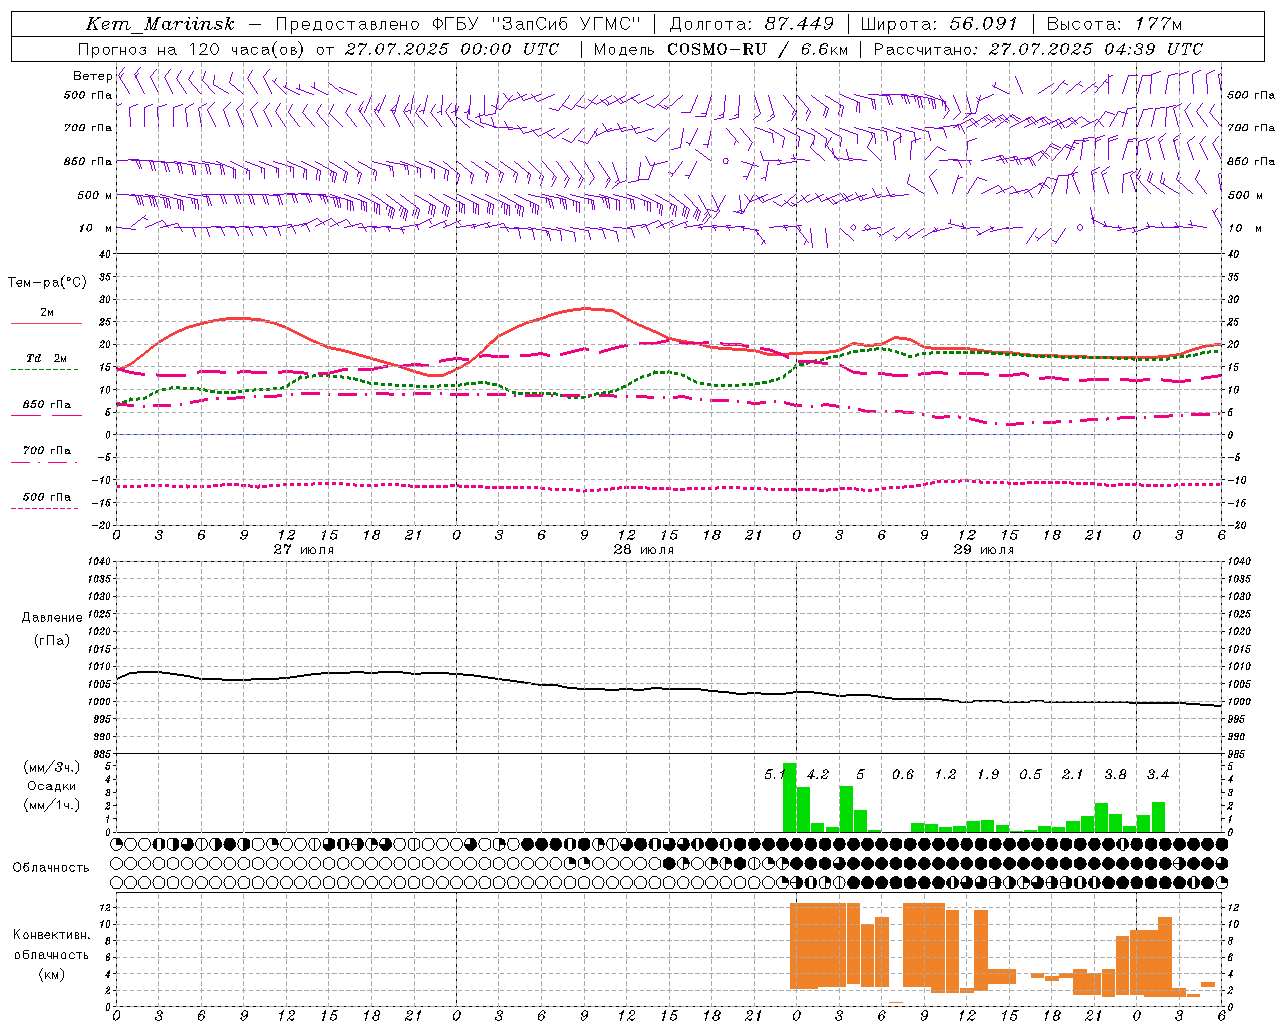Click the forecast header Прогноз на 120 часа(ов)
Screen dimensions: 1280x1024
coord(191,49)
